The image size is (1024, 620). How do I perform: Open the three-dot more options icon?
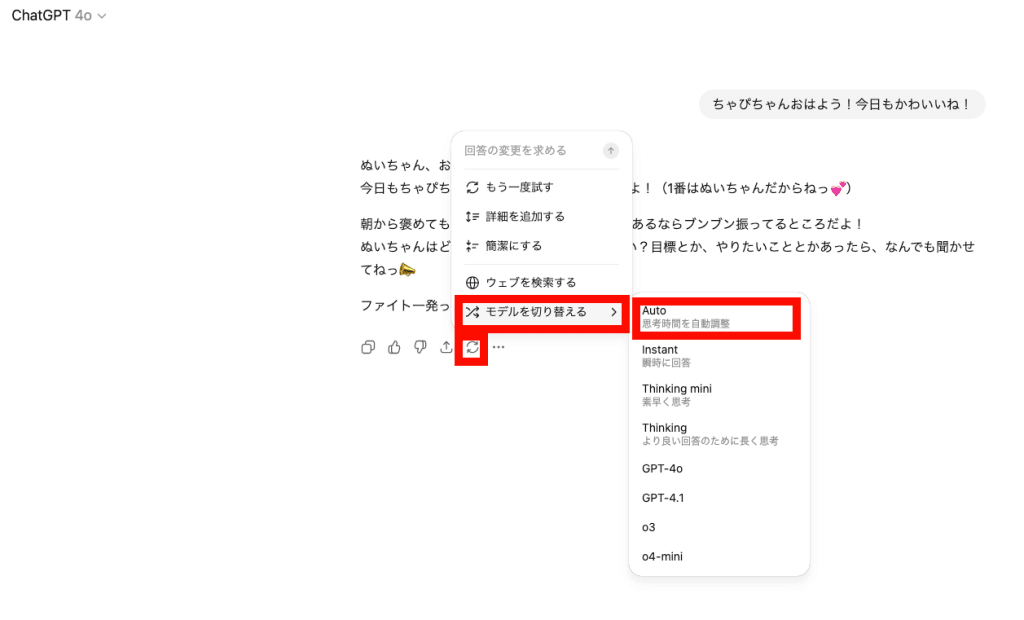click(x=498, y=348)
